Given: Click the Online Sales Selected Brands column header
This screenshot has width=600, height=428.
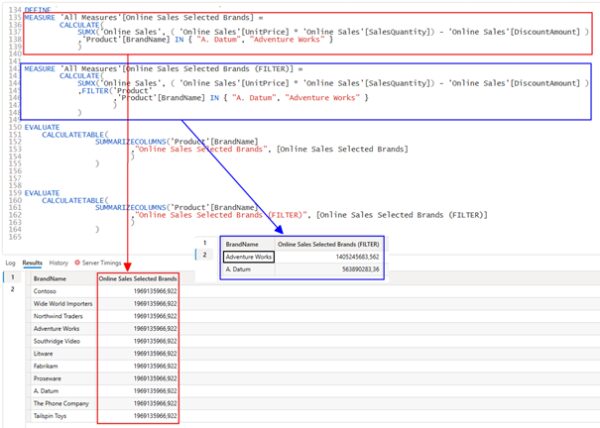Looking at the screenshot, I should tap(139, 278).
